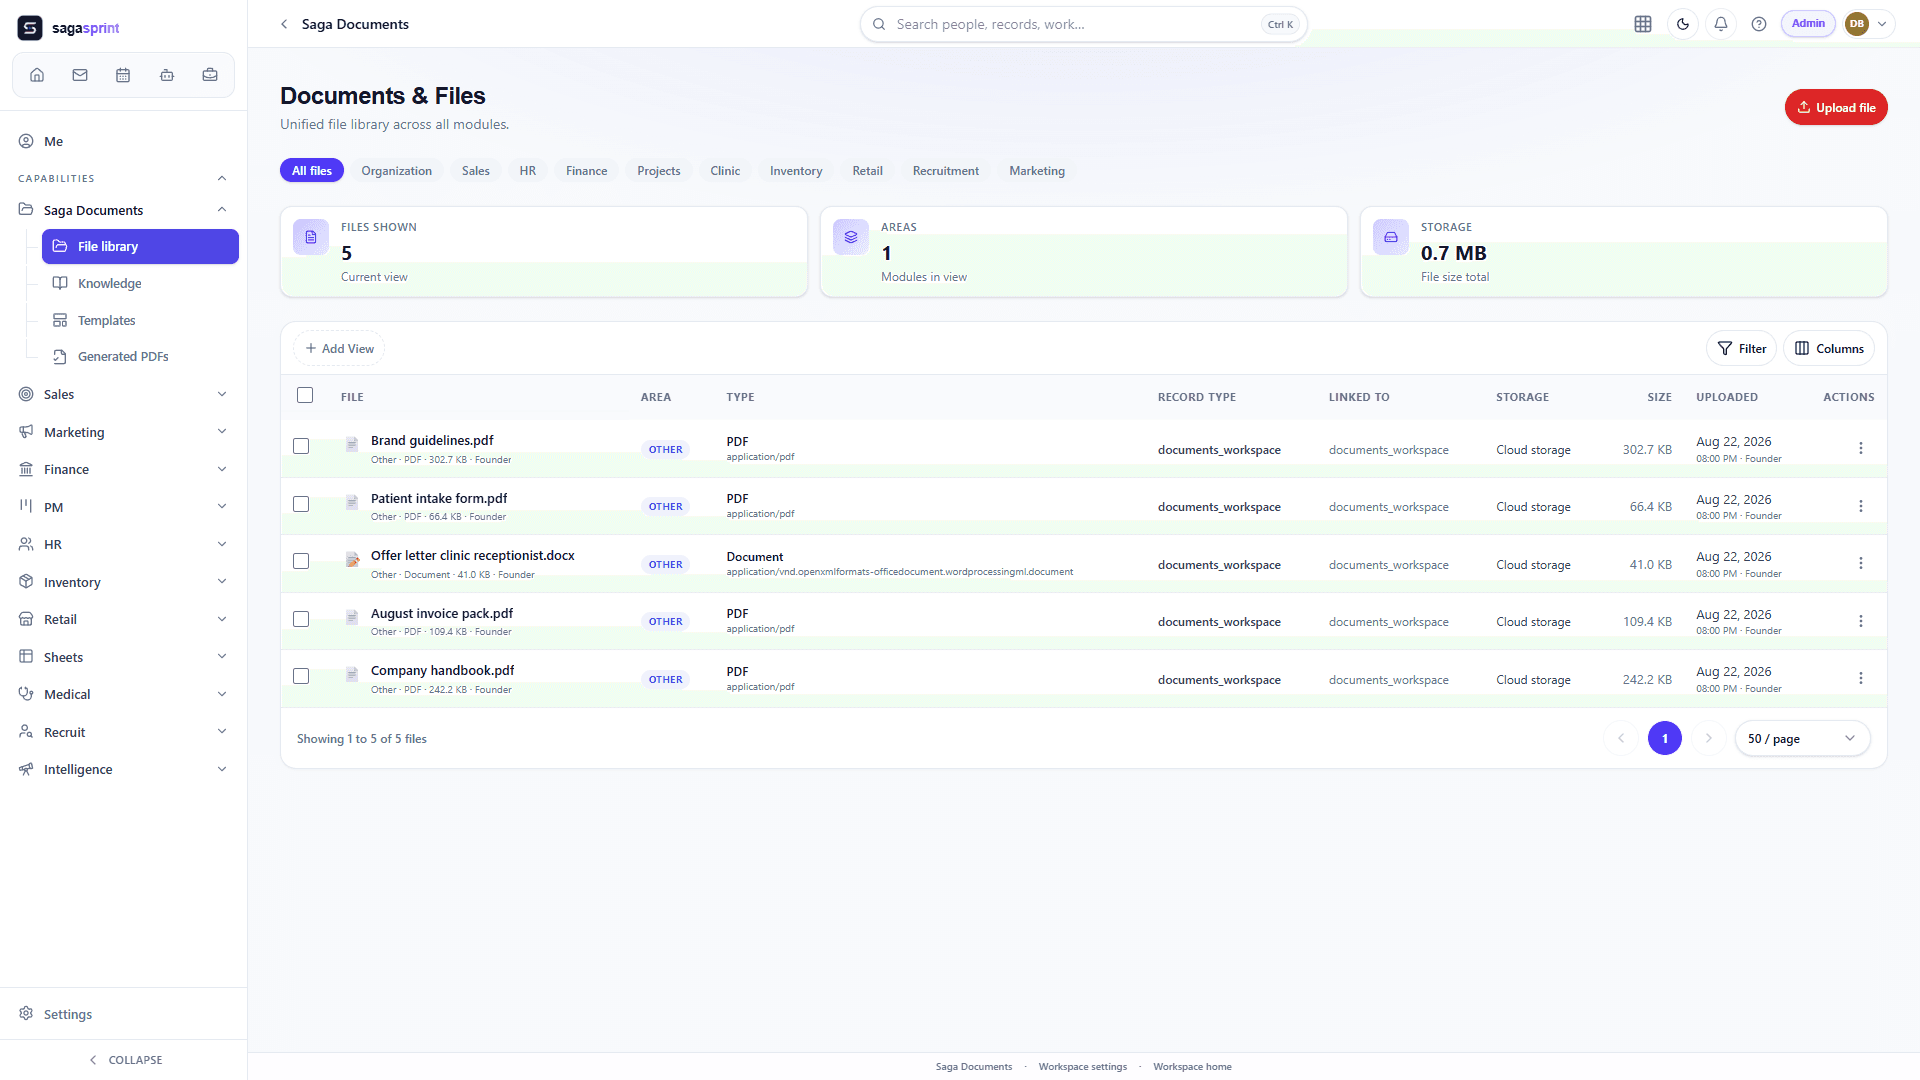The image size is (1920, 1080).
Task: Switch to the Clinic tab
Action: (725, 171)
